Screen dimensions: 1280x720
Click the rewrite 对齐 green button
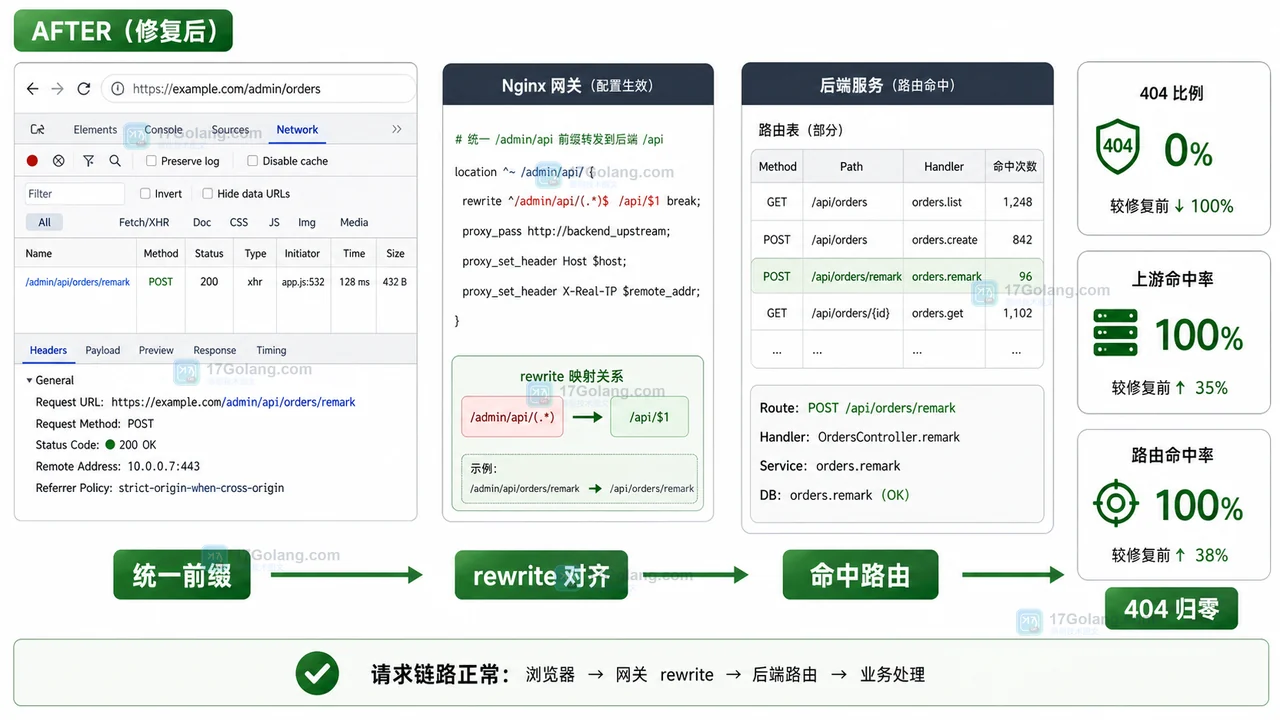(541, 575)
